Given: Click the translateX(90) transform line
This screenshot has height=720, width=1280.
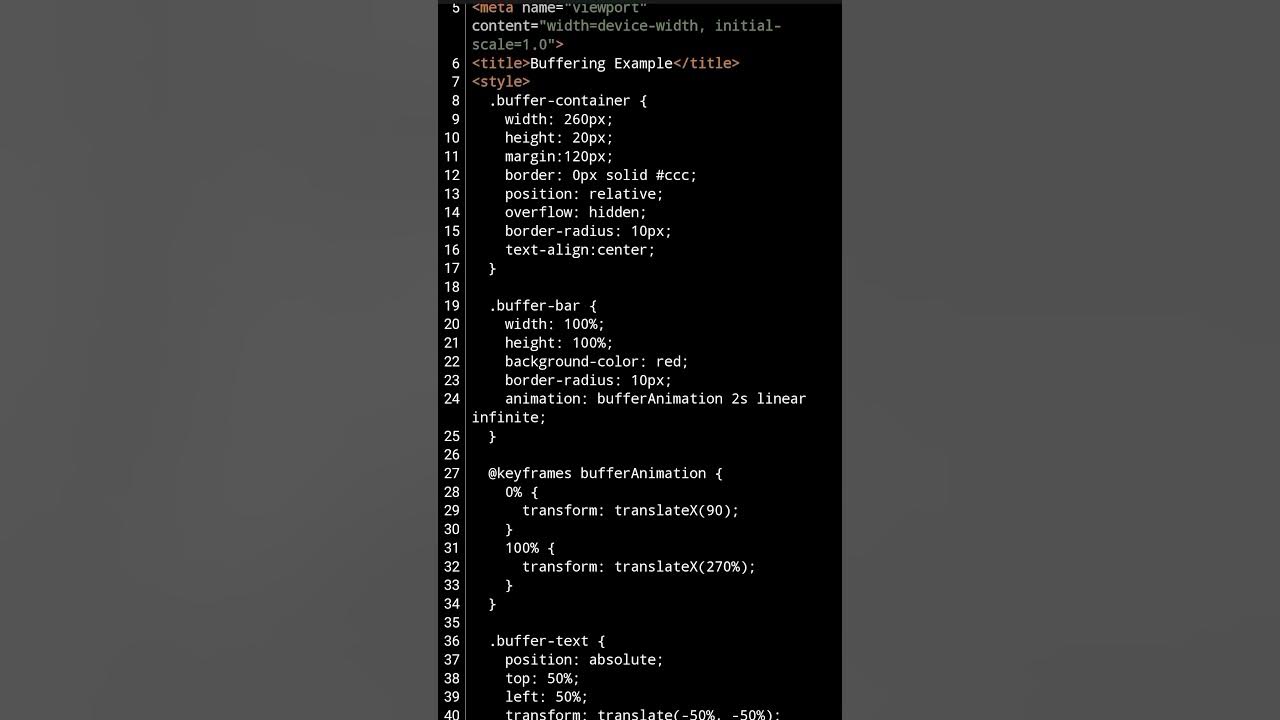Looking at the screenshot, I should (630, 511).
